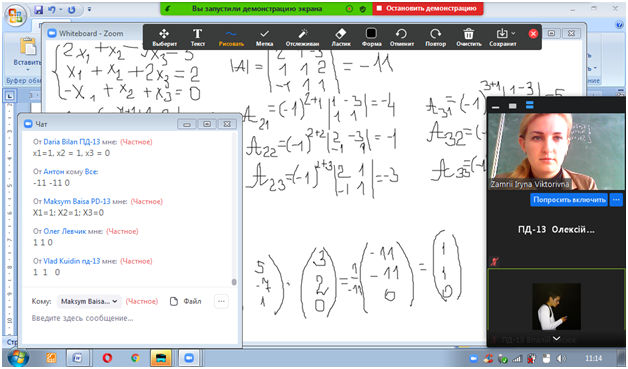
Task: Open Zoom from the Windows taskbar
Action: pos(189,358)
